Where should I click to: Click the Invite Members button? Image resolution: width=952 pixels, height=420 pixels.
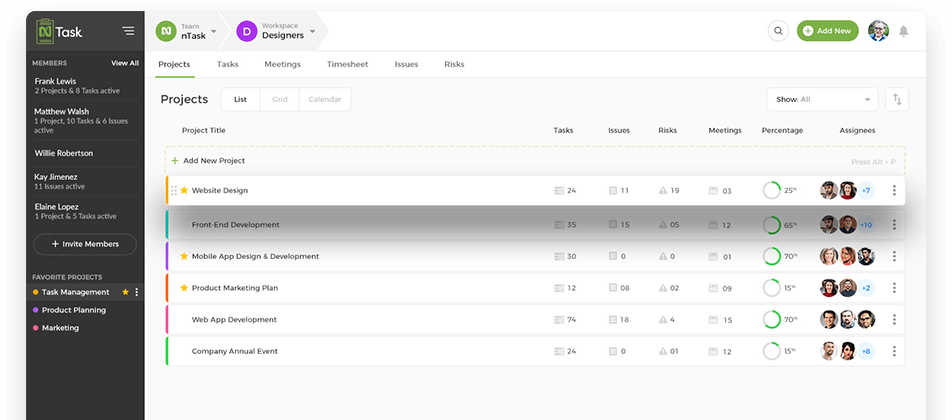[x=84, y=244]
